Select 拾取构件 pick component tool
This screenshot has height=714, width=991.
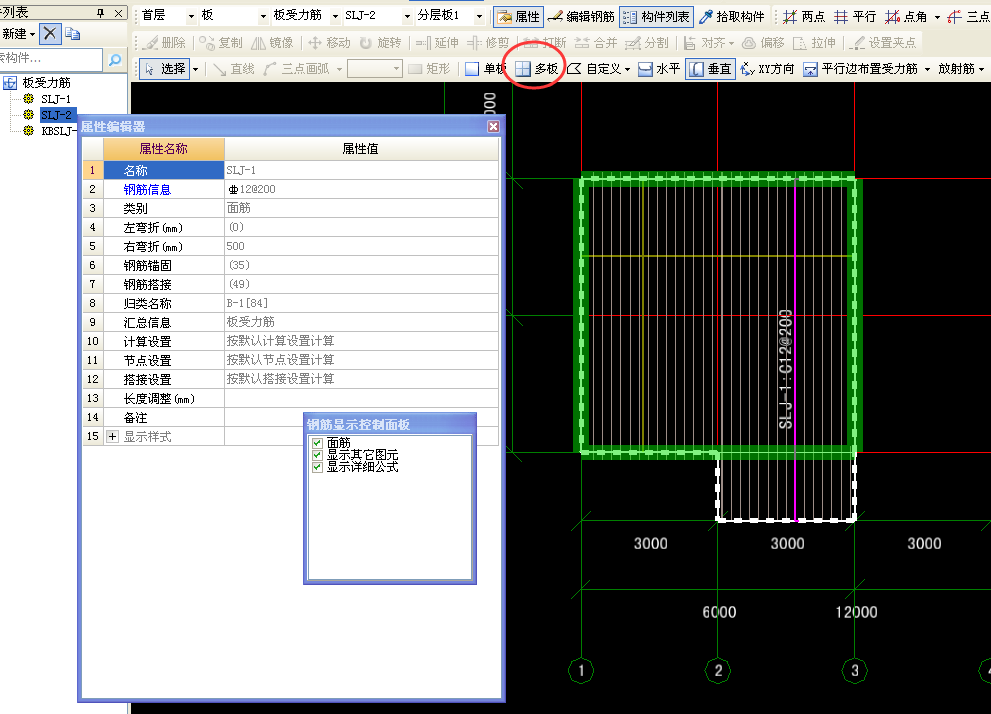(x=732, y=16)
